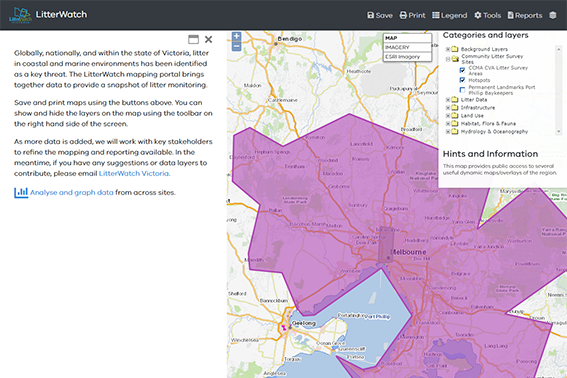Zoom in the map with plus button
Image resolution: width=567 pixels, height=378 pixels.
(236, 36)
